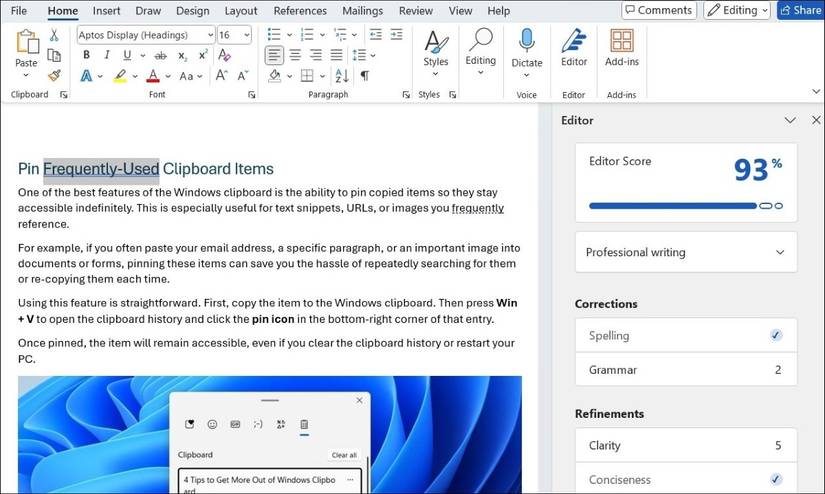Sort the selected text
Screen dimensions: 825x494
tap(342, 76)
